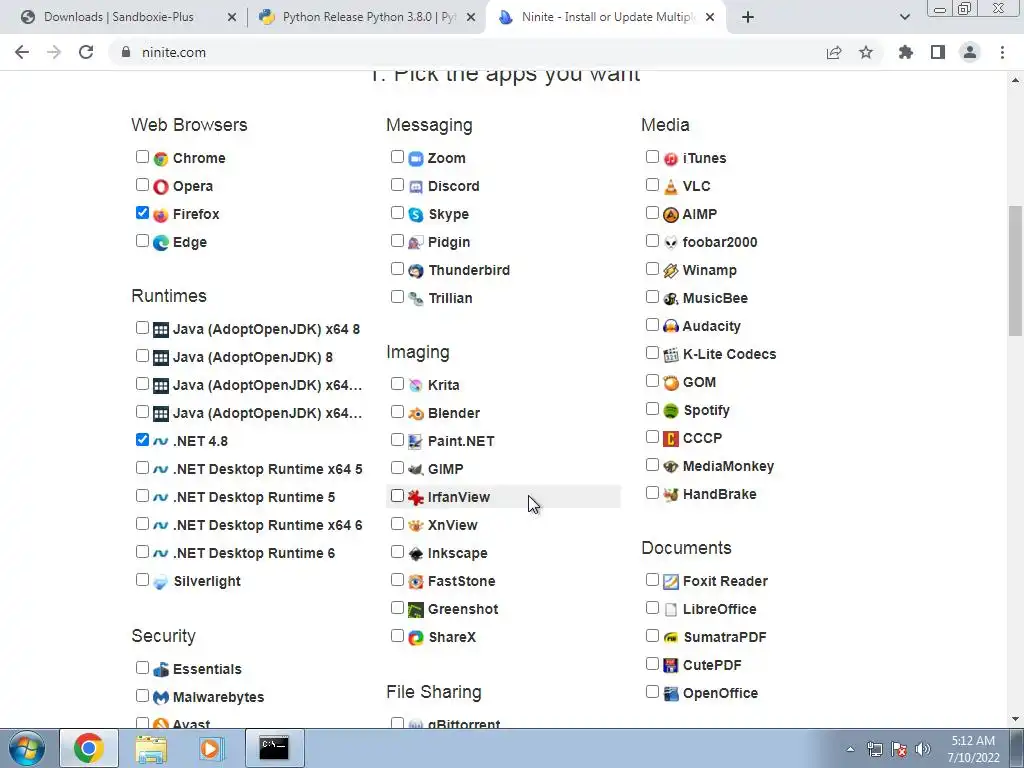Select the MusicBee checkbox
Image resolution: width=1024 pixels, height=768 pixels.
point(652,297)
